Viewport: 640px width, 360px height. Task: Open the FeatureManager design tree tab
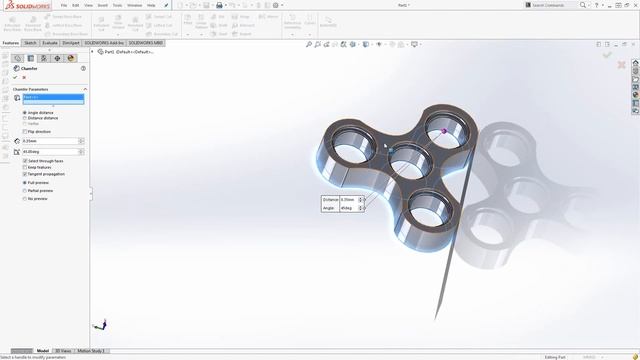(18, 58)
